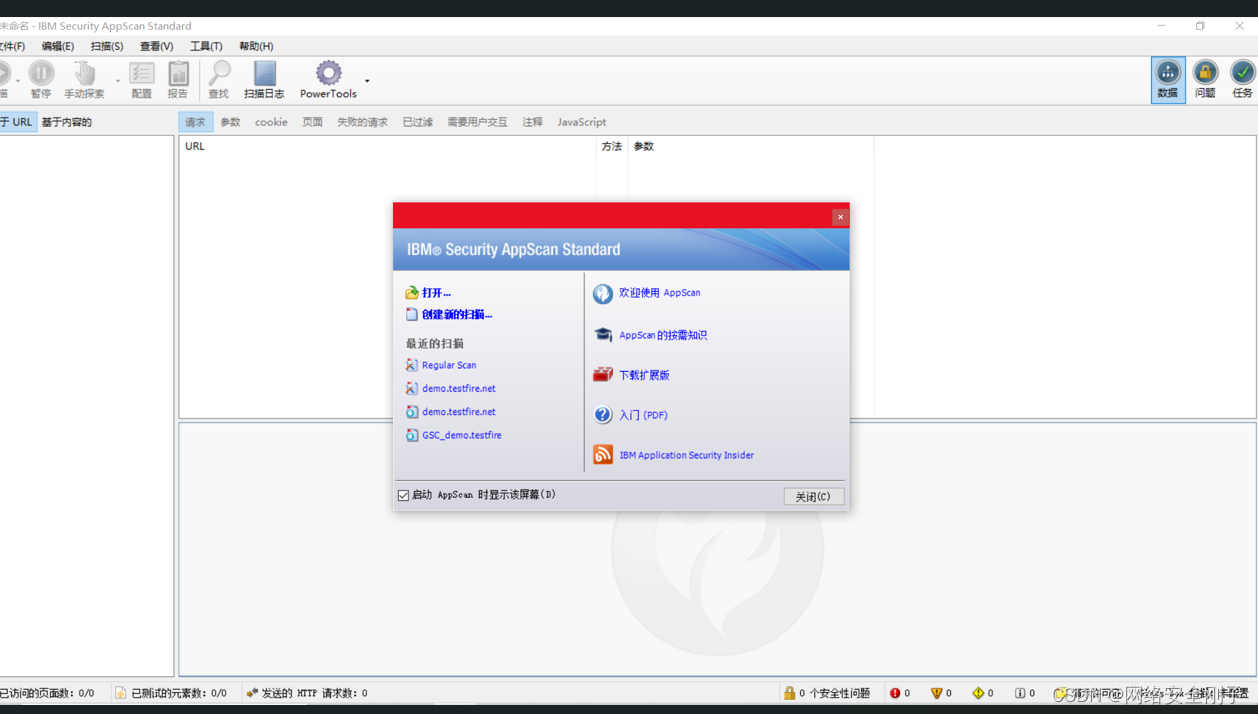The width and height of the screenshot is (1258, 714).
Task: Switch to the 参数 tab
Action: (x=230, y=122)
